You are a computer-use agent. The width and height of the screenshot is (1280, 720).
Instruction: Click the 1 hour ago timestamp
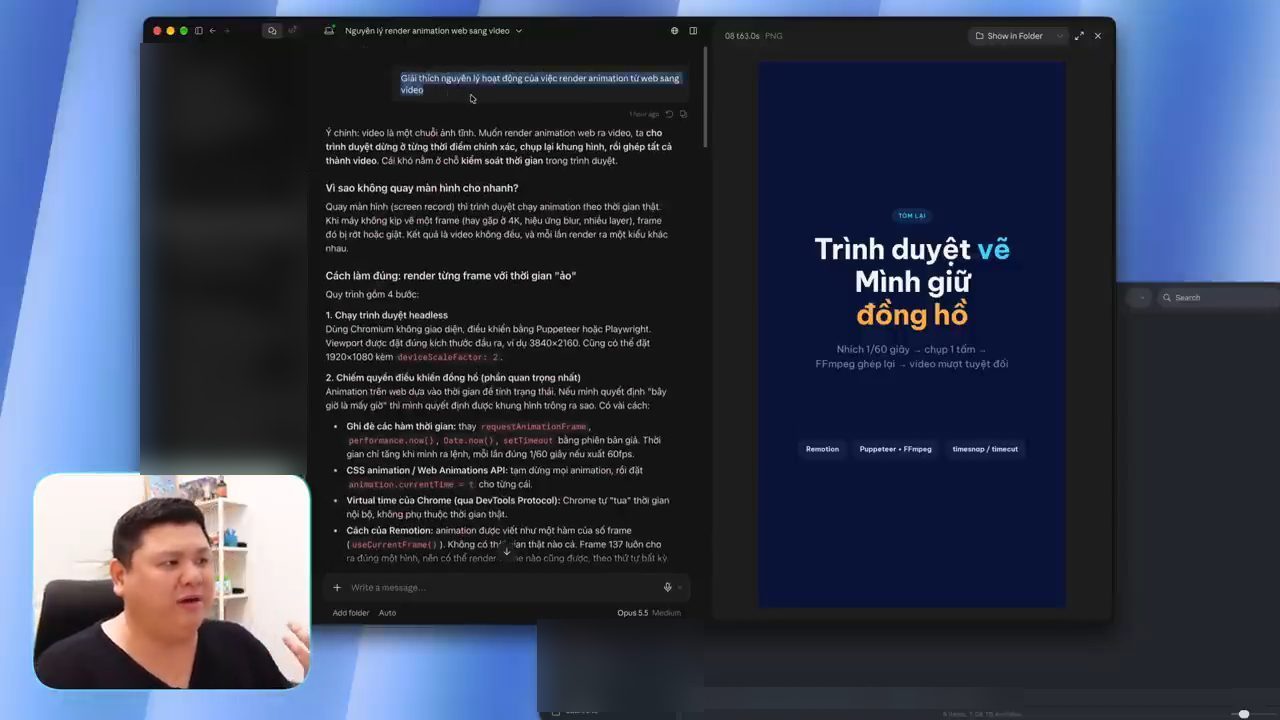[644, 114]
